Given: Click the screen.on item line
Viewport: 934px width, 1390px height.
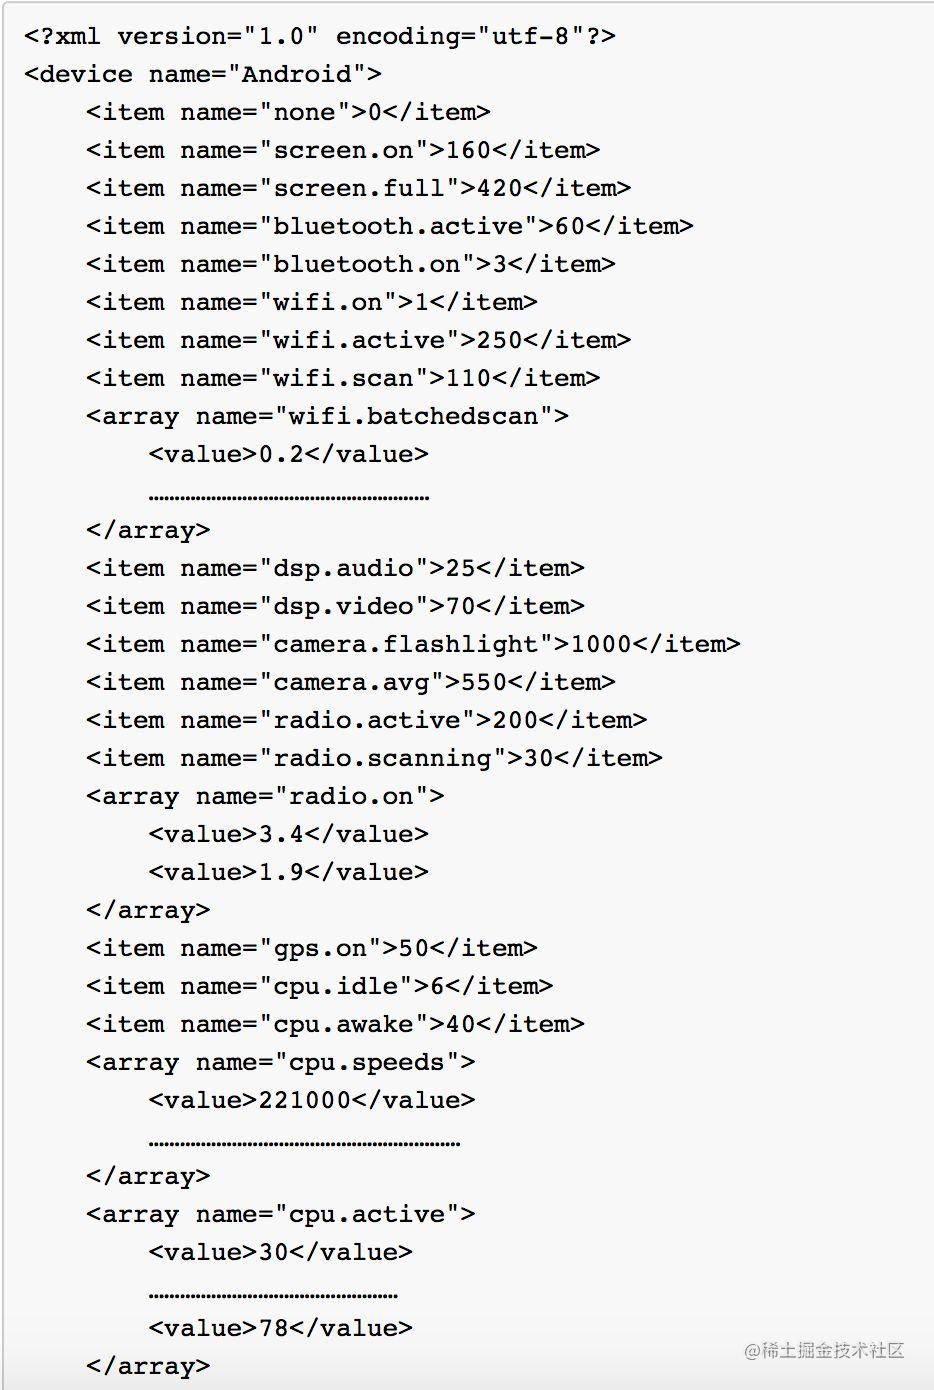Looking at the screenshot, I should pyautogui.click(x=343, y=150).
